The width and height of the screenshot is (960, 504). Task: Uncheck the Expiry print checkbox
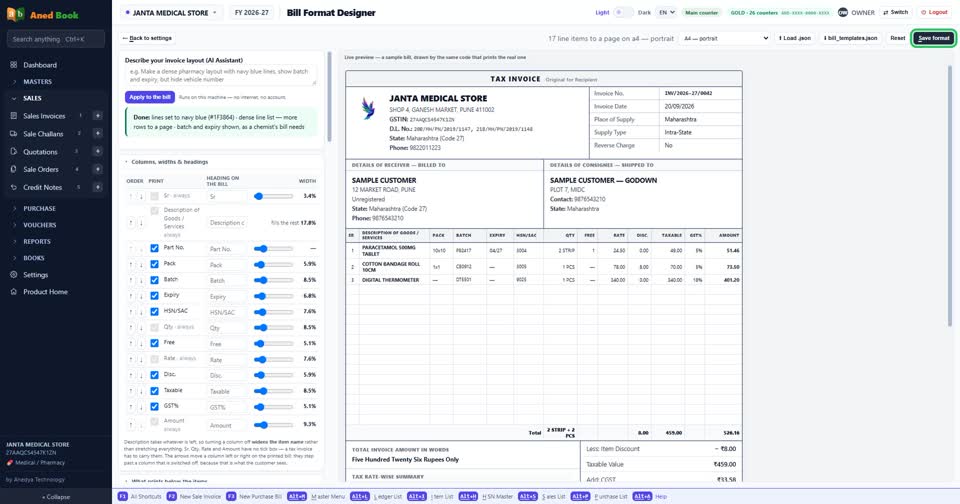154,296
